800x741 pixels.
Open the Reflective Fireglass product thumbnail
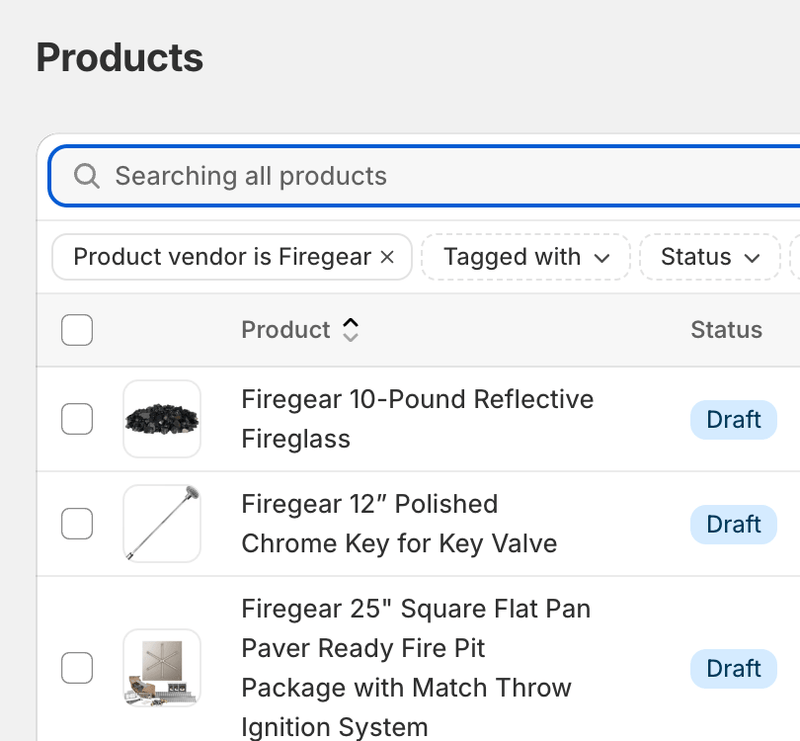(162, 419)
